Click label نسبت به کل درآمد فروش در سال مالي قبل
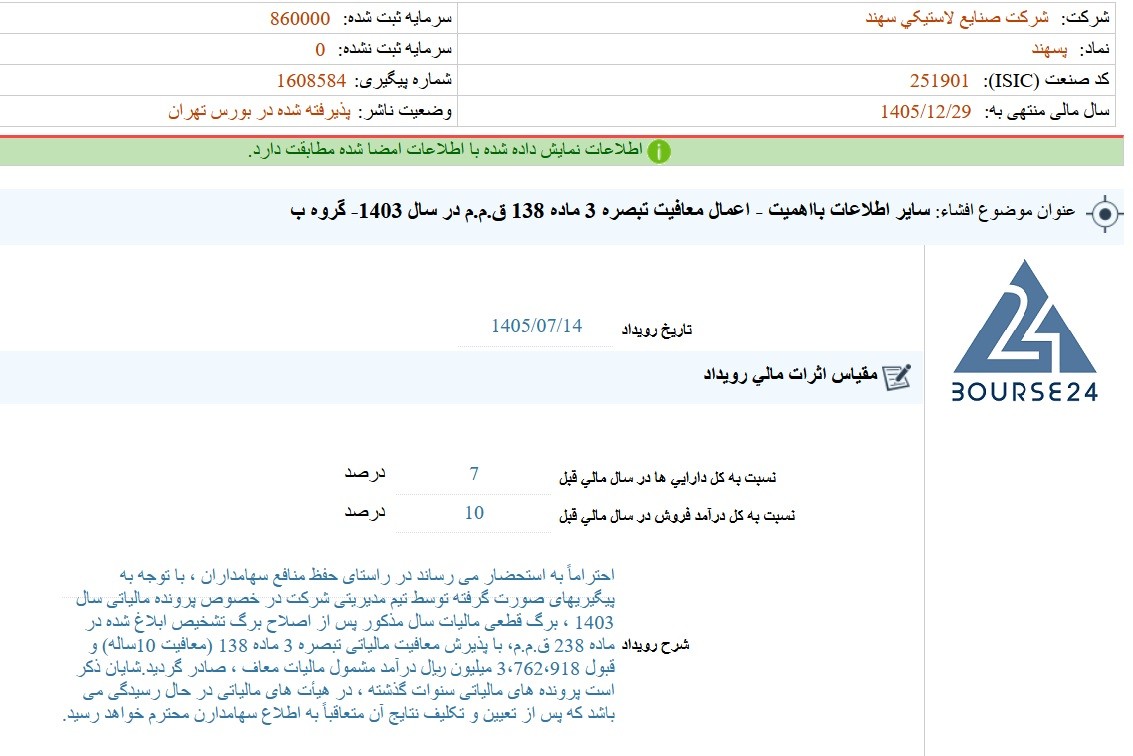The width and height of the screenshot is (1133, 756). click(x=677, y=515)
